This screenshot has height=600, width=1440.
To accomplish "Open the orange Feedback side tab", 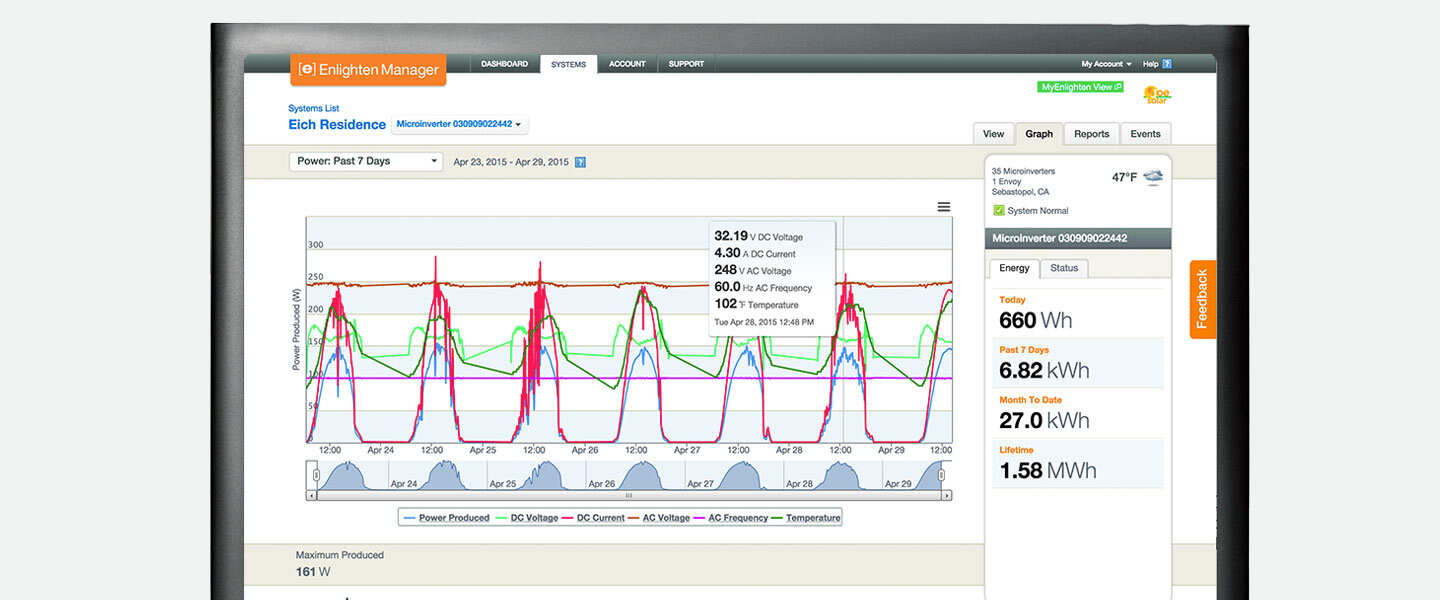I will pos(1202,299).
